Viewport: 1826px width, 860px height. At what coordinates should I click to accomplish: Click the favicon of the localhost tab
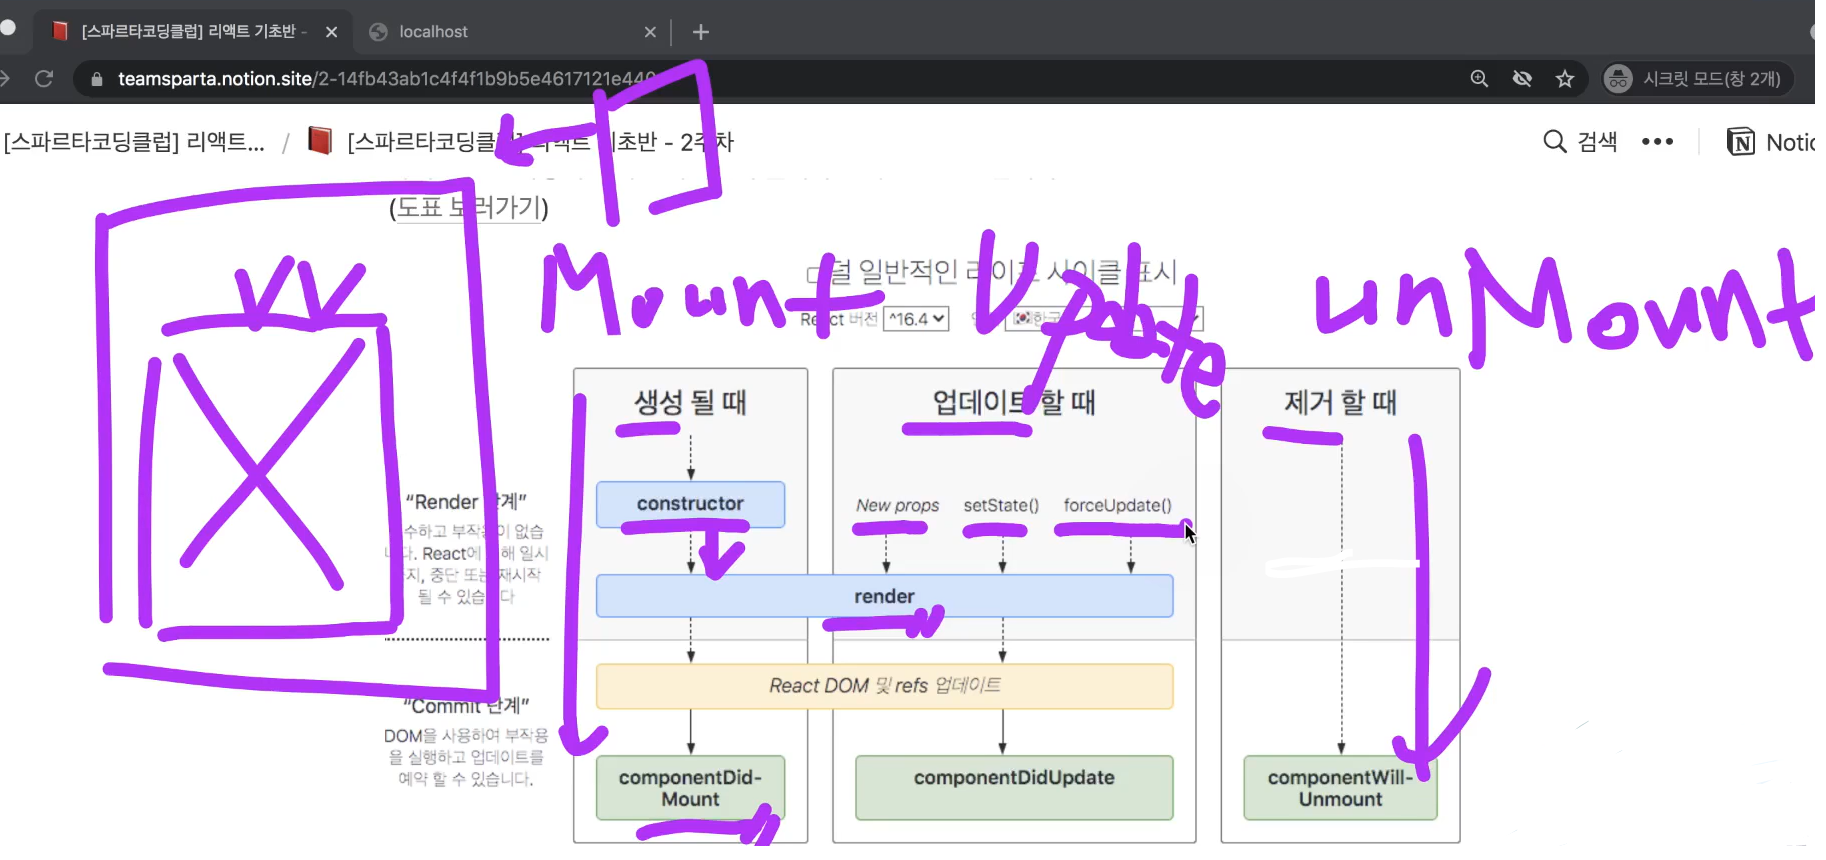pyautogui.click(x=378, y=32)
